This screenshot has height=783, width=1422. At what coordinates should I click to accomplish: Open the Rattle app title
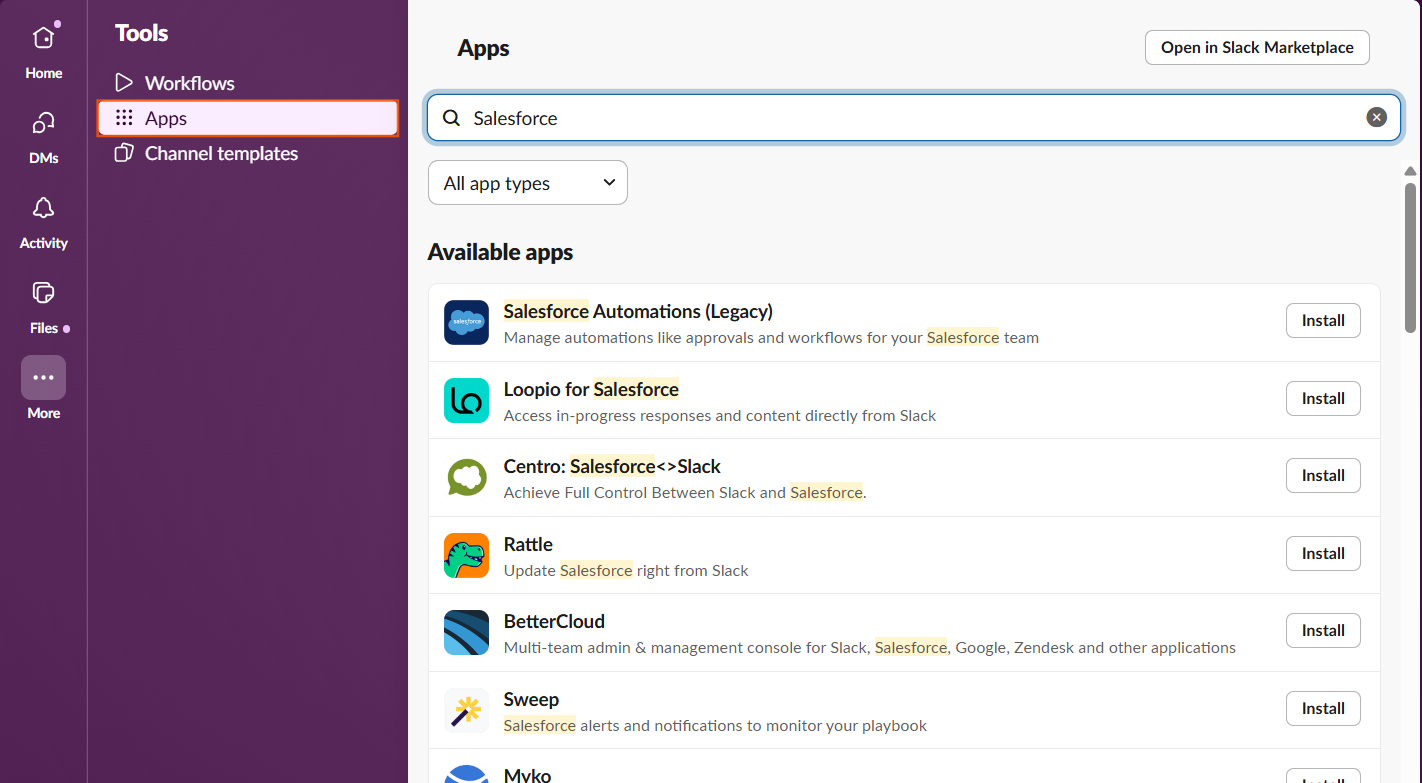528,544
